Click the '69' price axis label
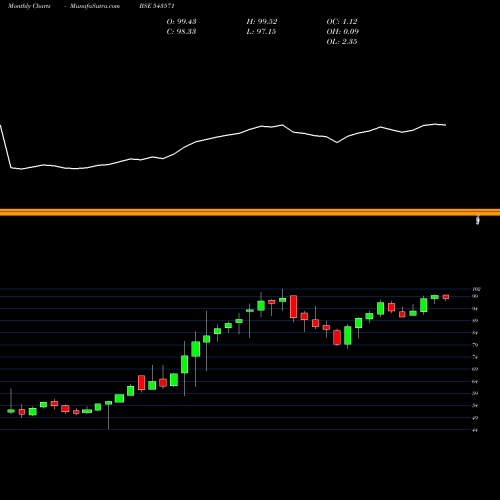The image size is (500, 500). (x=475, y=369)
